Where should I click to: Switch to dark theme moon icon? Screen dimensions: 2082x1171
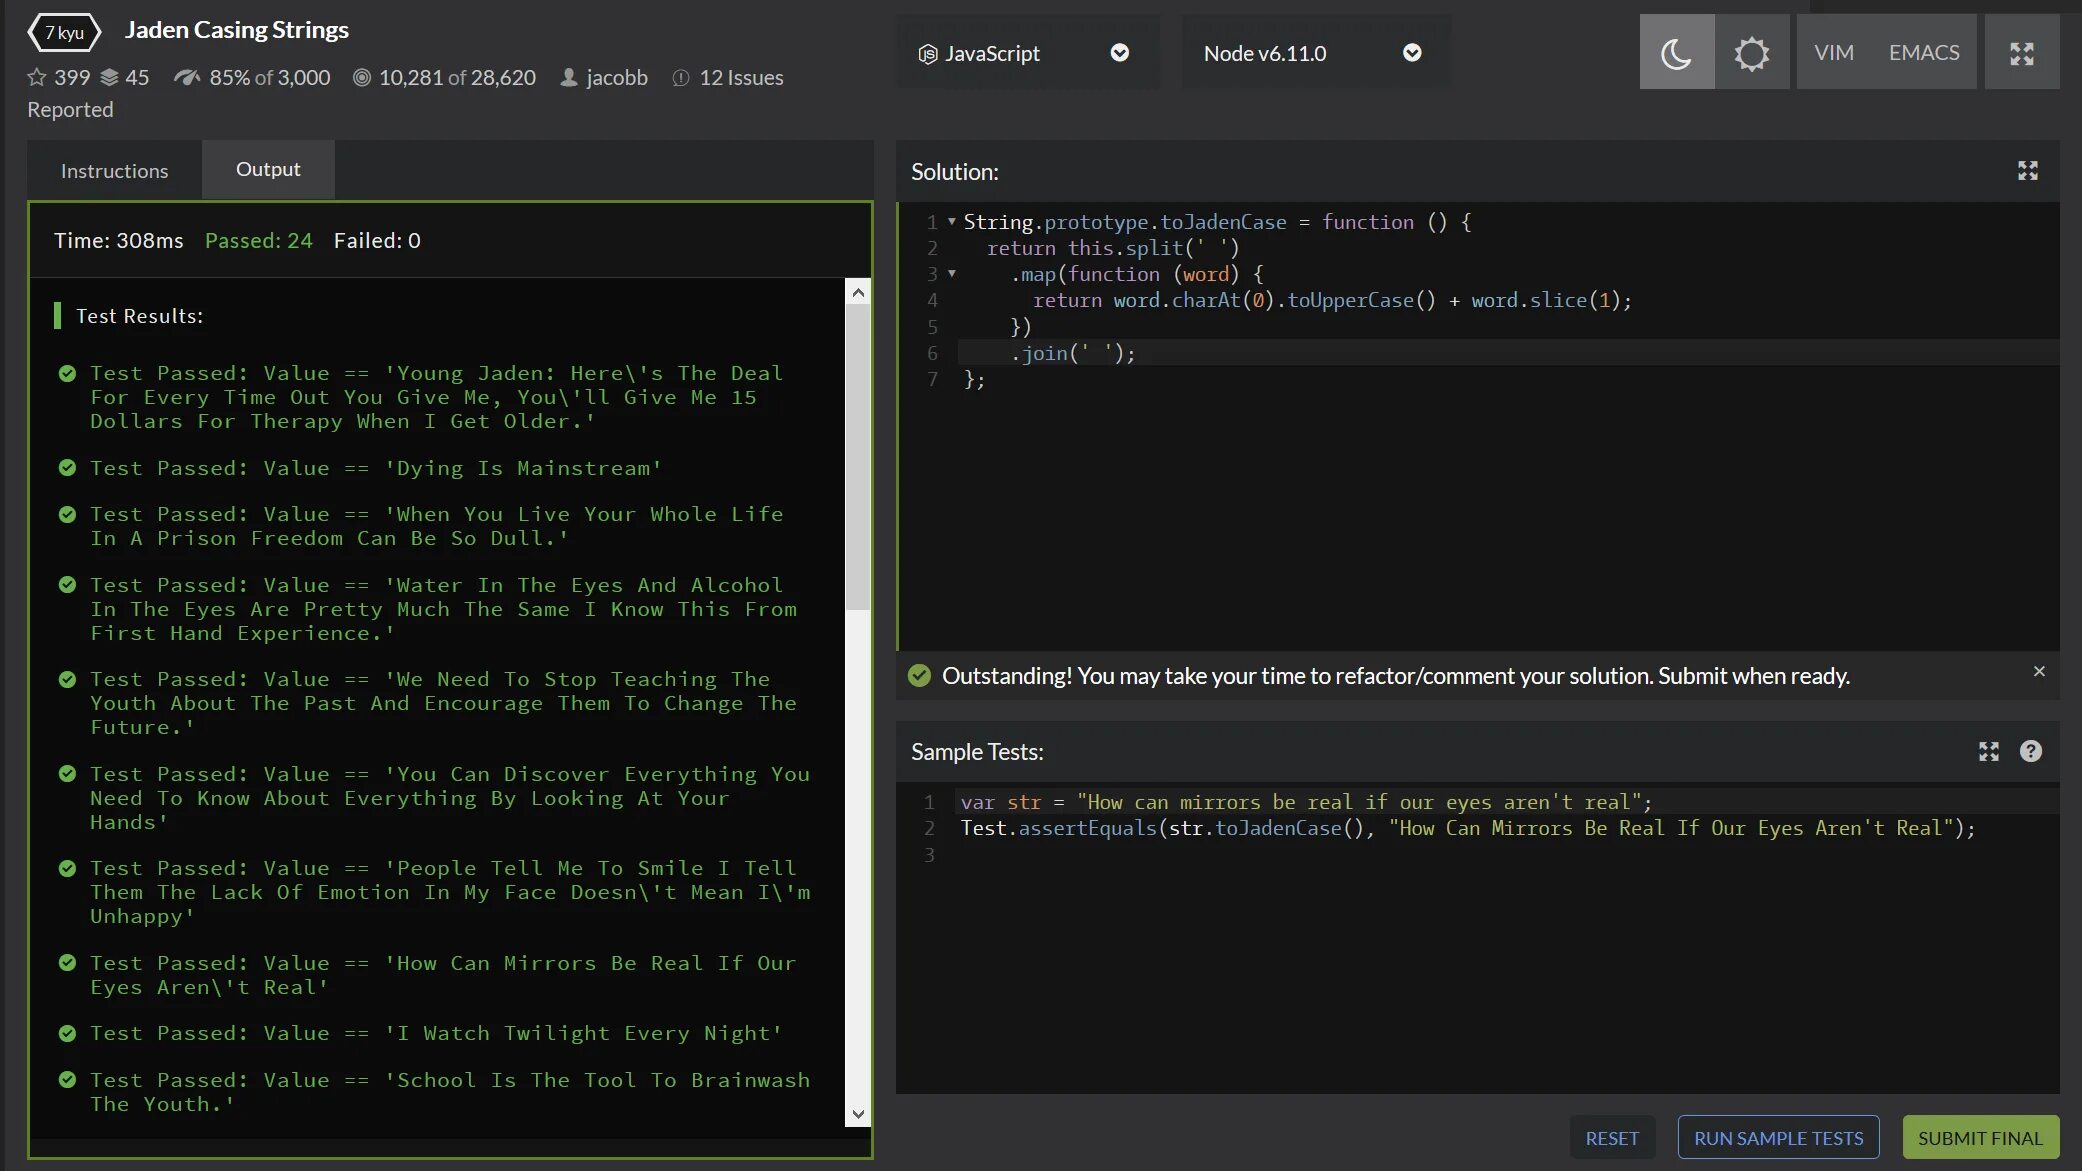1676,53
